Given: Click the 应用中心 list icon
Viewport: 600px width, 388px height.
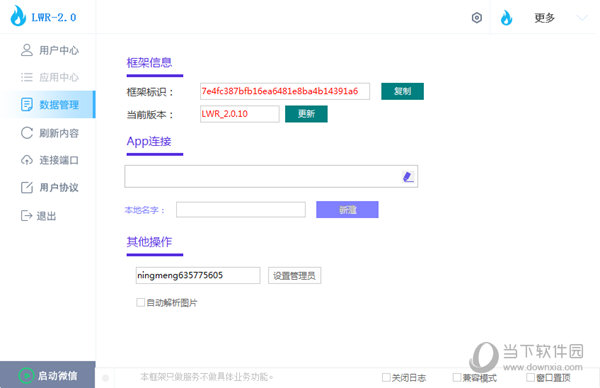Looking at the screenshot, I should [x=27, y=77].
